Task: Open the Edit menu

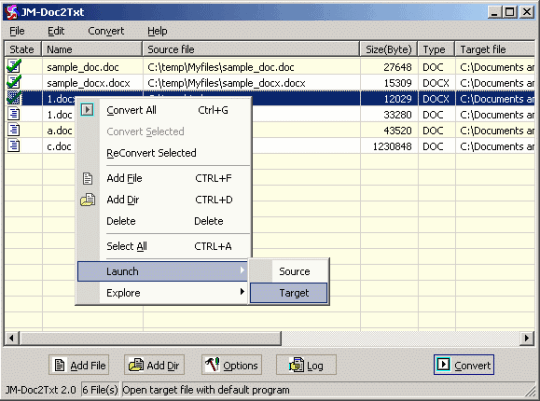Action: coord(56,31)
